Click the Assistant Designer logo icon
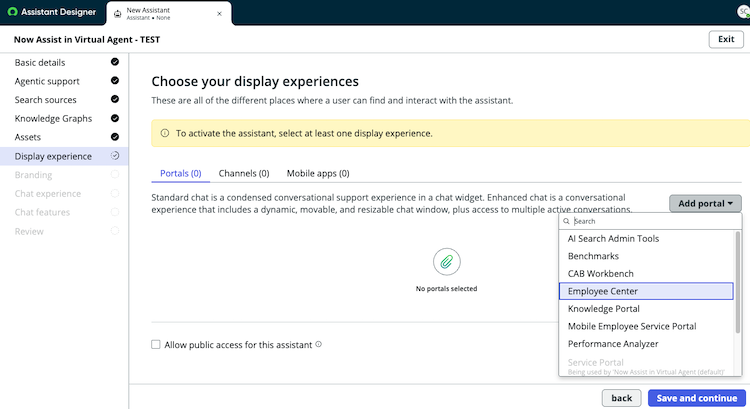 click(12, 12)
